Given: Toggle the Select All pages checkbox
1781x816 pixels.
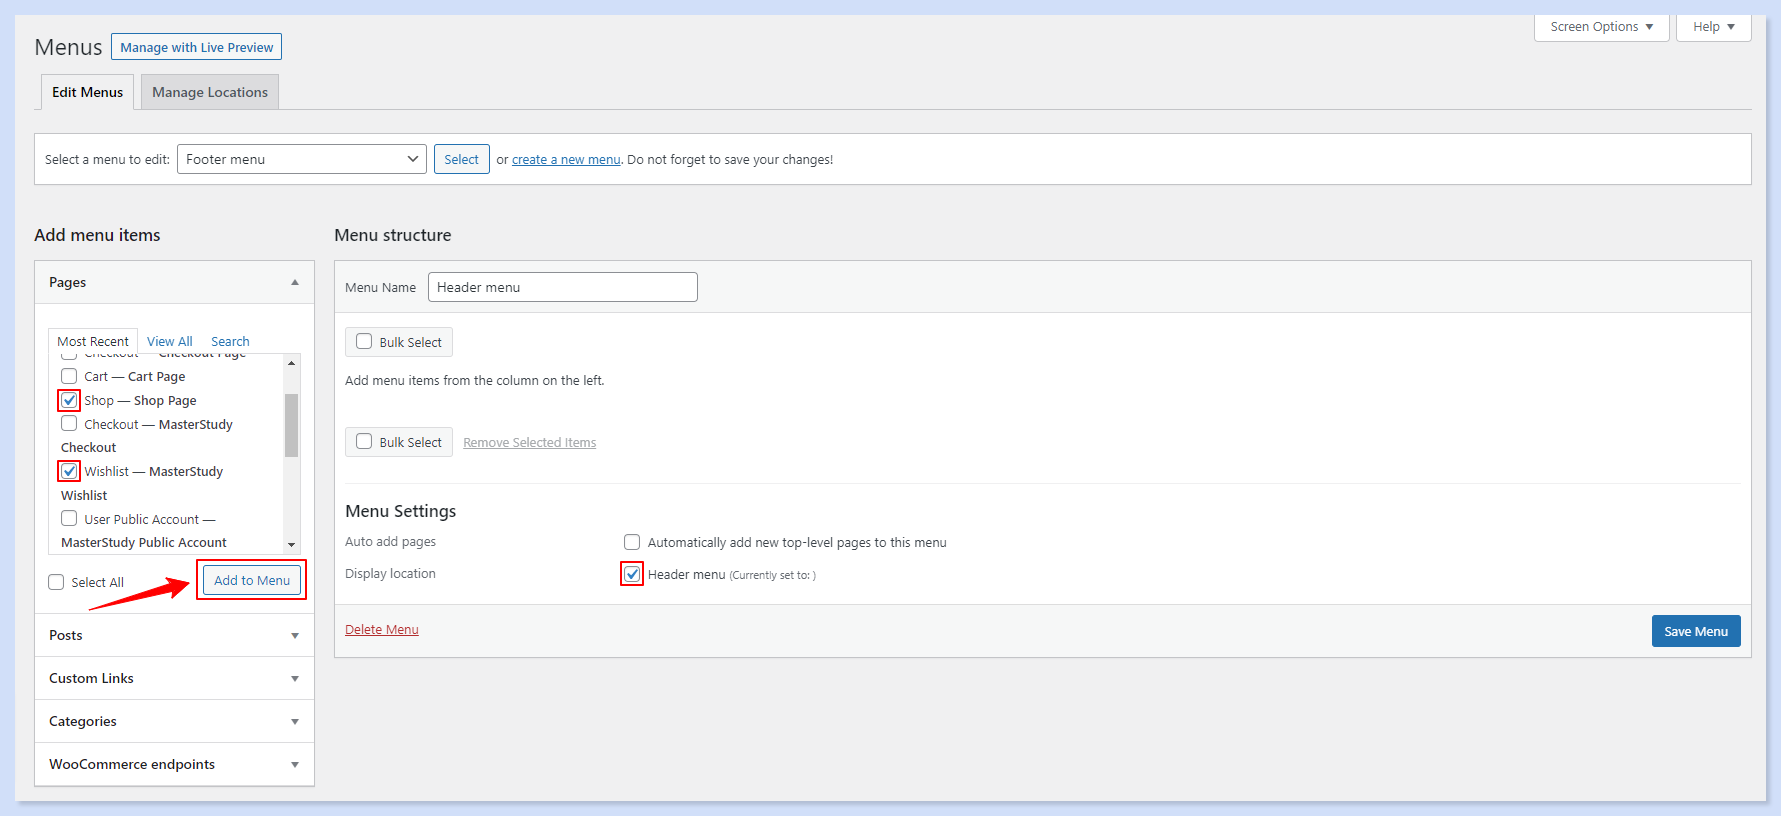Looking at the screenshot, I should pyautogui.click(x=57, y=582).
